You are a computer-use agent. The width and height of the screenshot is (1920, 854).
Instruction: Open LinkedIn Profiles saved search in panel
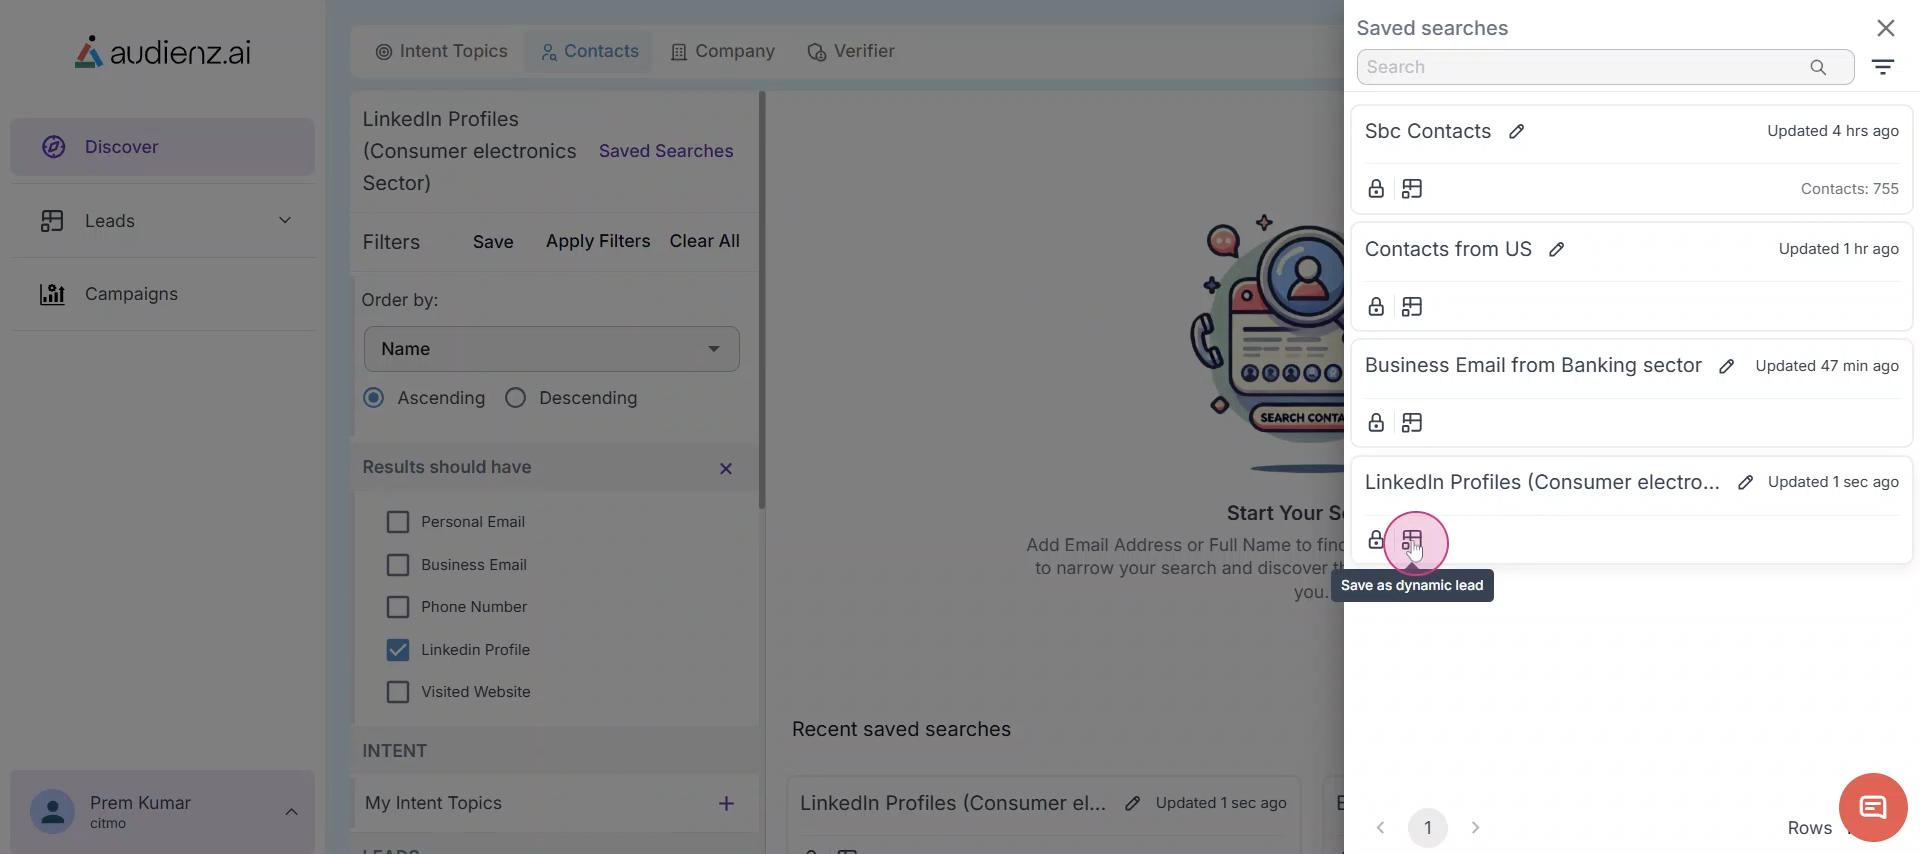coord(1542,482)
